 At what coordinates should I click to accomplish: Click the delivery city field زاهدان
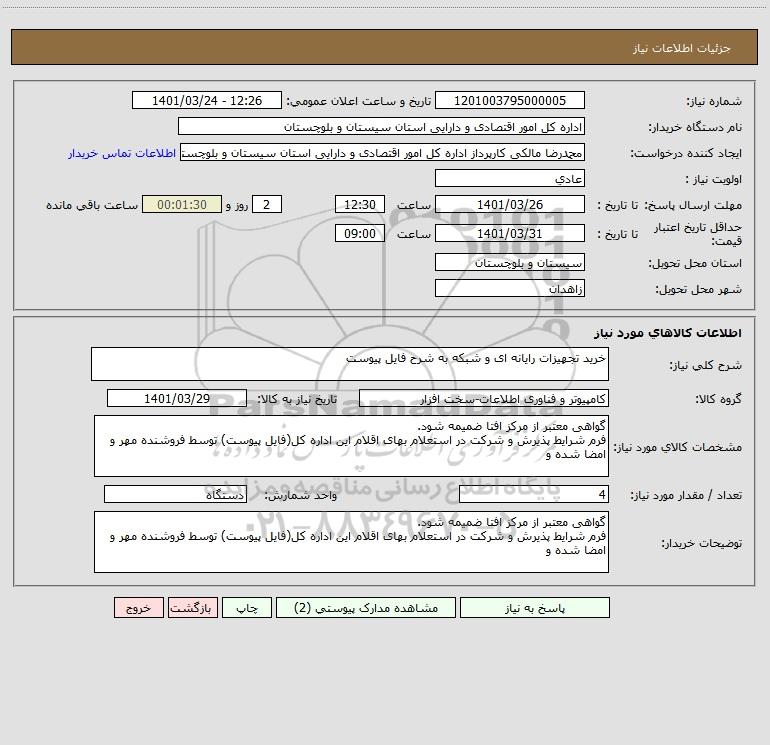[510, 288]
